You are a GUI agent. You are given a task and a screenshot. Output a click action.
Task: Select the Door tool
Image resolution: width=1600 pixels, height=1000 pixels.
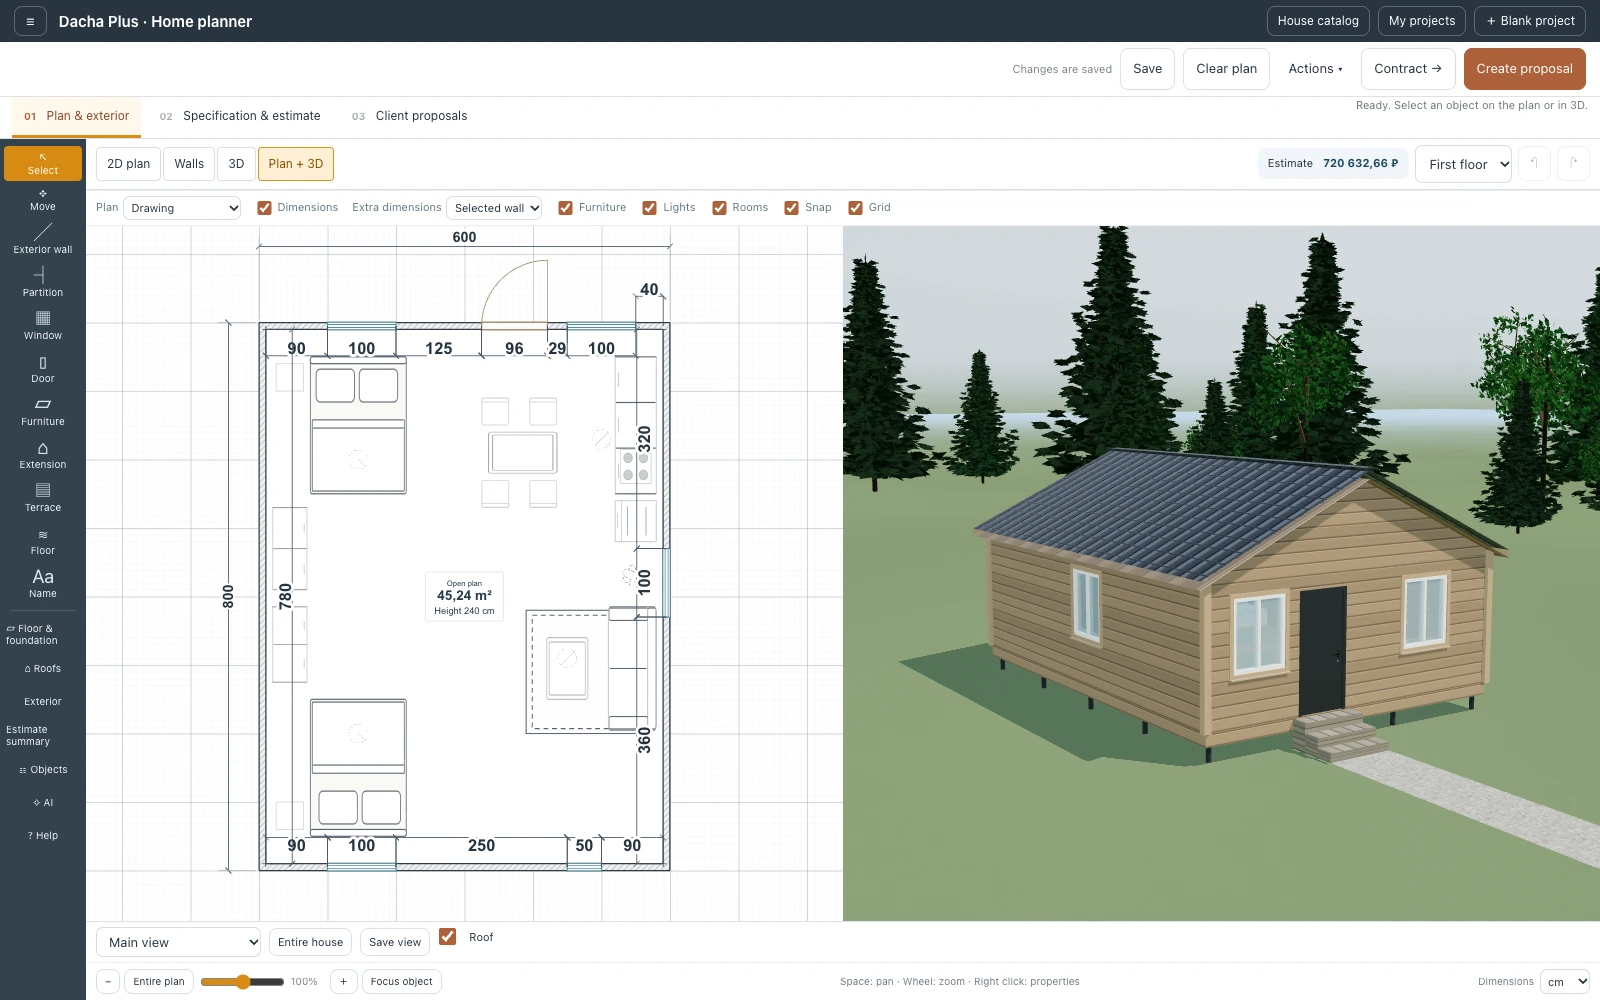43,368
